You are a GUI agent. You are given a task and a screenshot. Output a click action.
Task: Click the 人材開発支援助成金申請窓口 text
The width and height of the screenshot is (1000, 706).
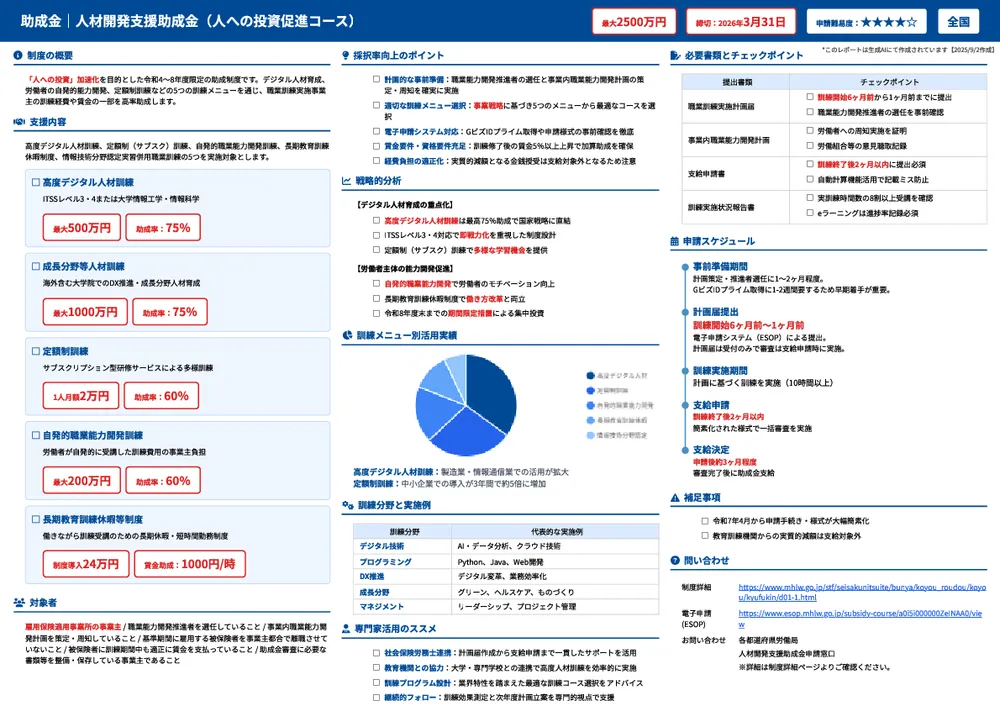(787, 654)
